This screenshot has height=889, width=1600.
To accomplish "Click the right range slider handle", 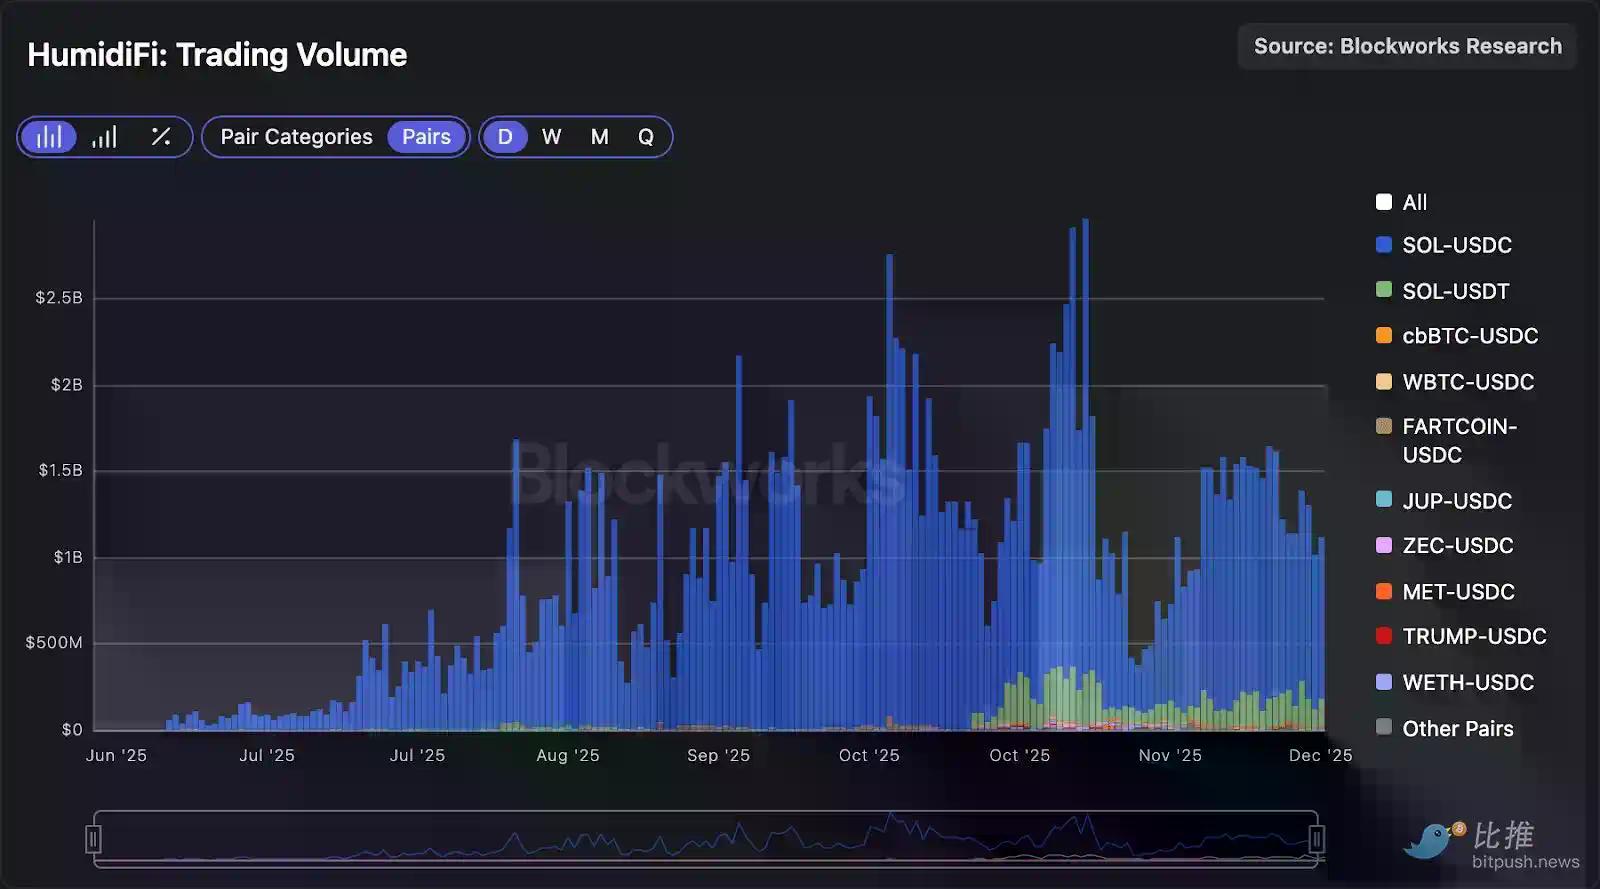I will (1317, 838).
